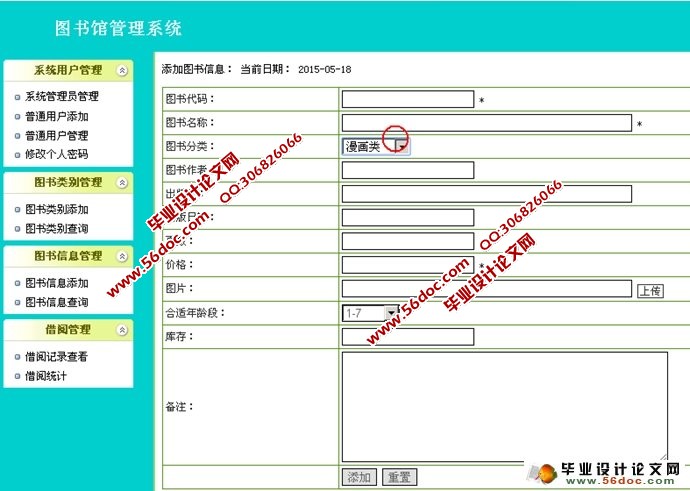Click the 库存 input field
This screenshot has height=491, width=690.
[408, 337]
